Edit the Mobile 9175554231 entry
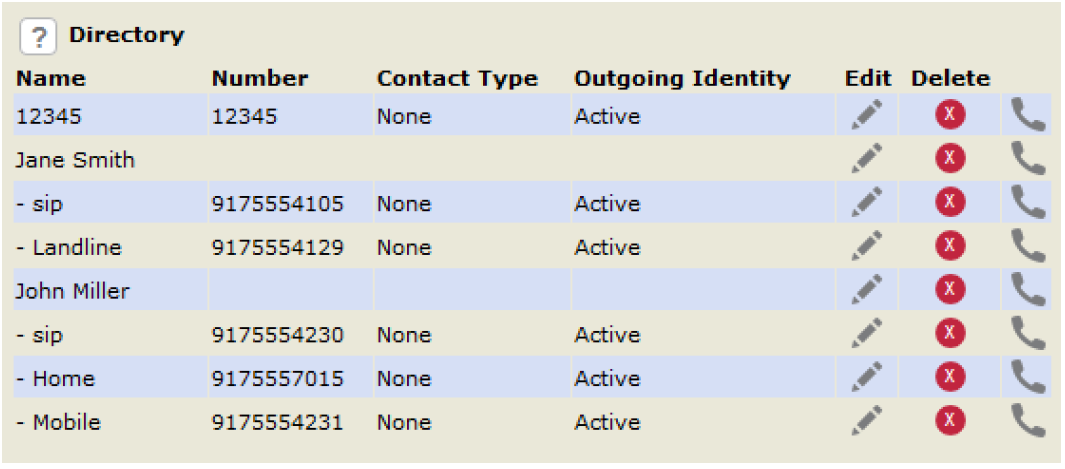 (867, 421)
